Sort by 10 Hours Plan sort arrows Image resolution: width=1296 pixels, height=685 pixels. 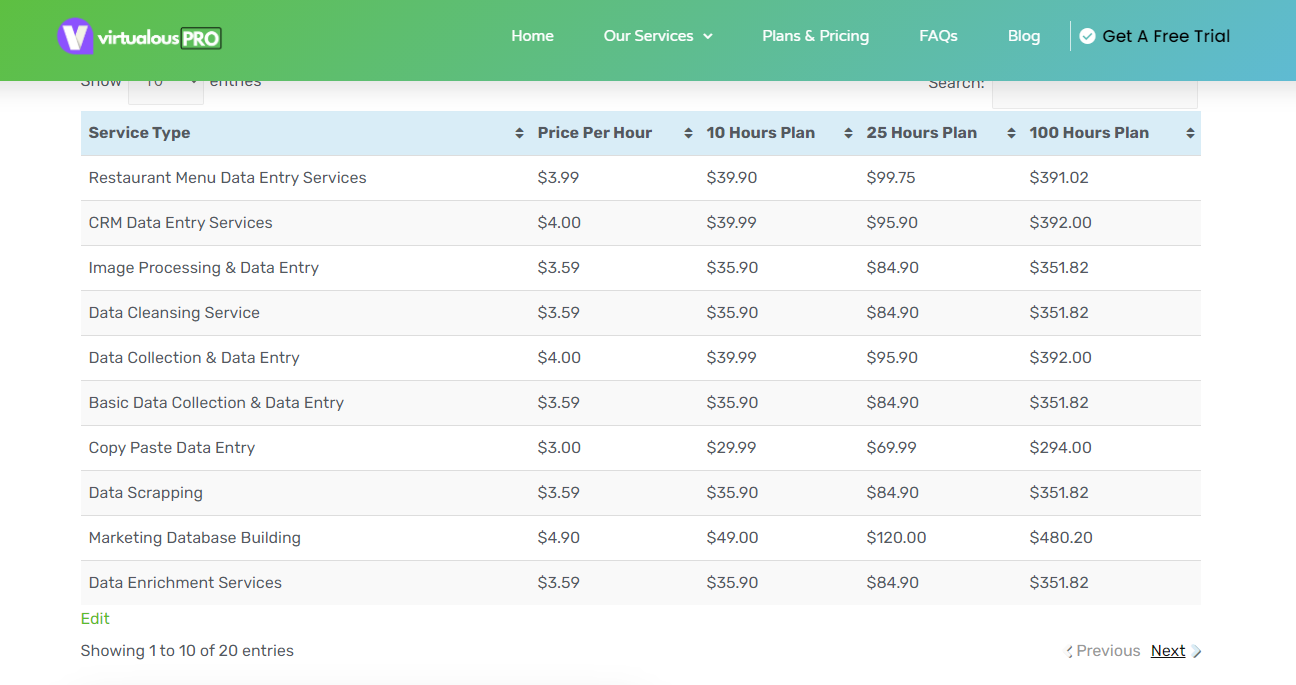[848, 133]
